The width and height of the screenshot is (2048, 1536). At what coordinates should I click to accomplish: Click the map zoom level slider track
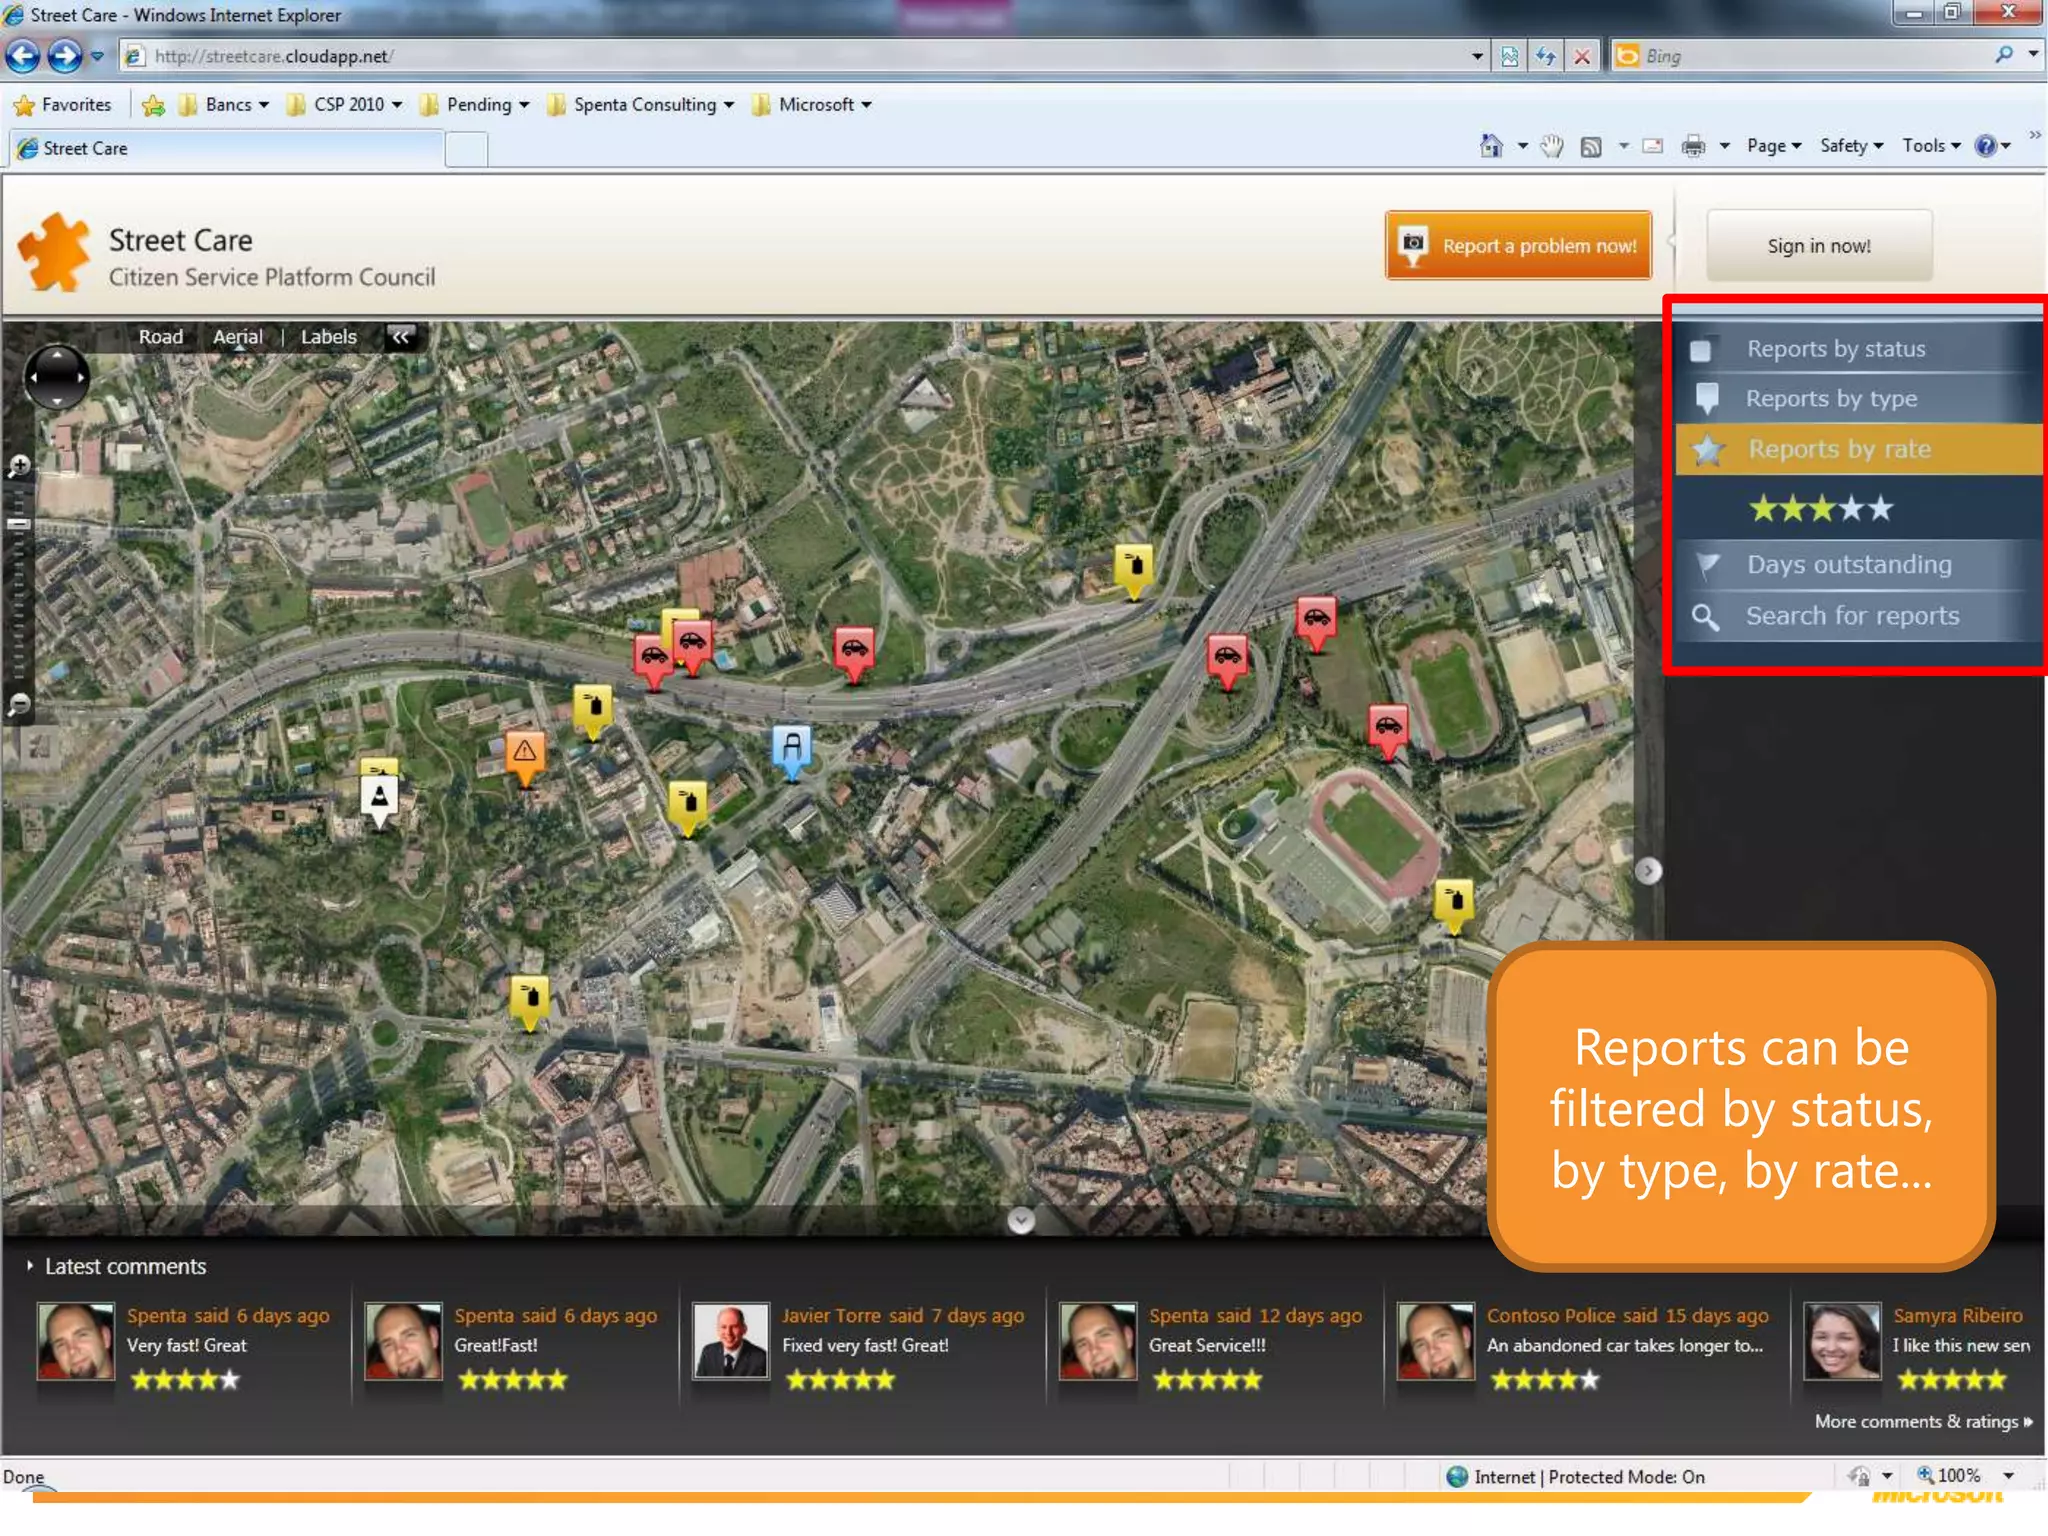pyautogui.click(x=18, y=584)
